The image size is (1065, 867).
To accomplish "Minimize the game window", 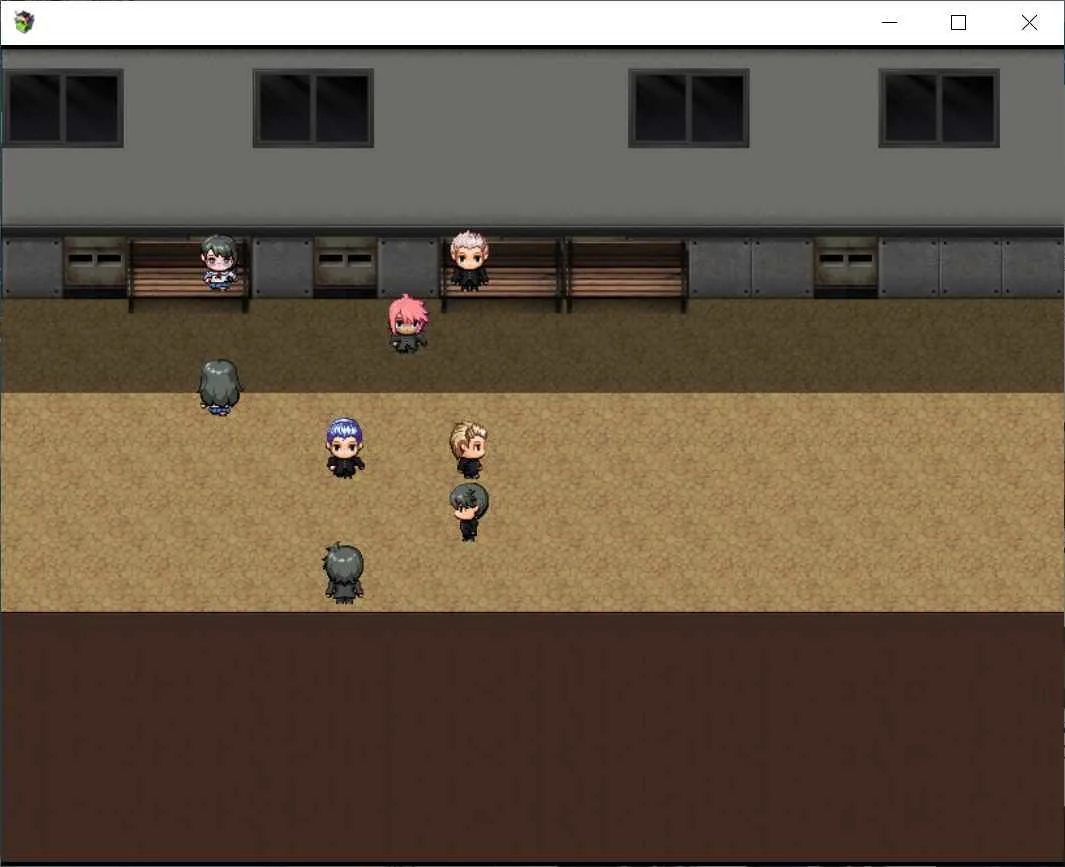I will pyautogui.click(x=889, y=22).
